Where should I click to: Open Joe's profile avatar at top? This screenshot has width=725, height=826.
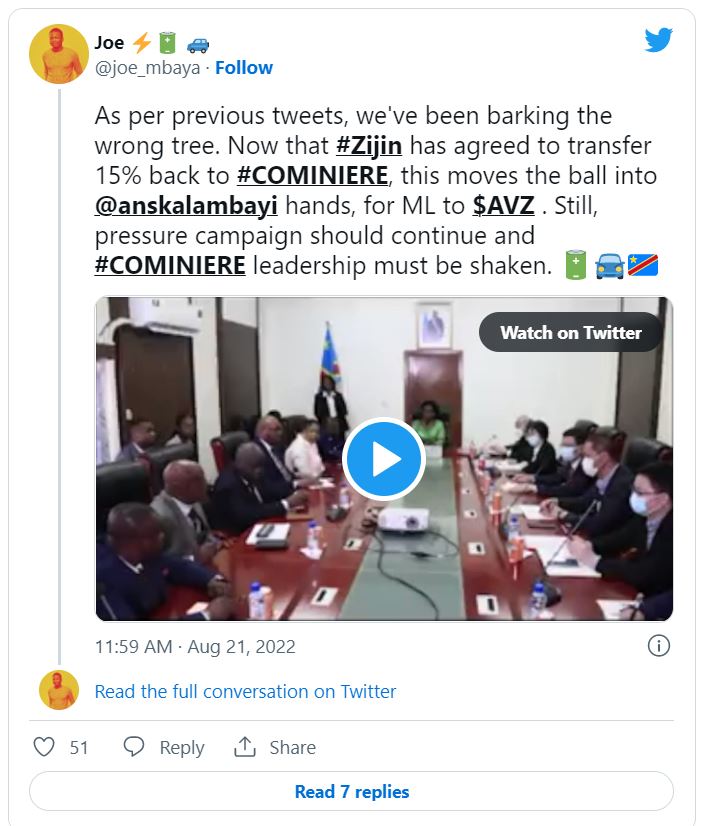tap(59, 54)
